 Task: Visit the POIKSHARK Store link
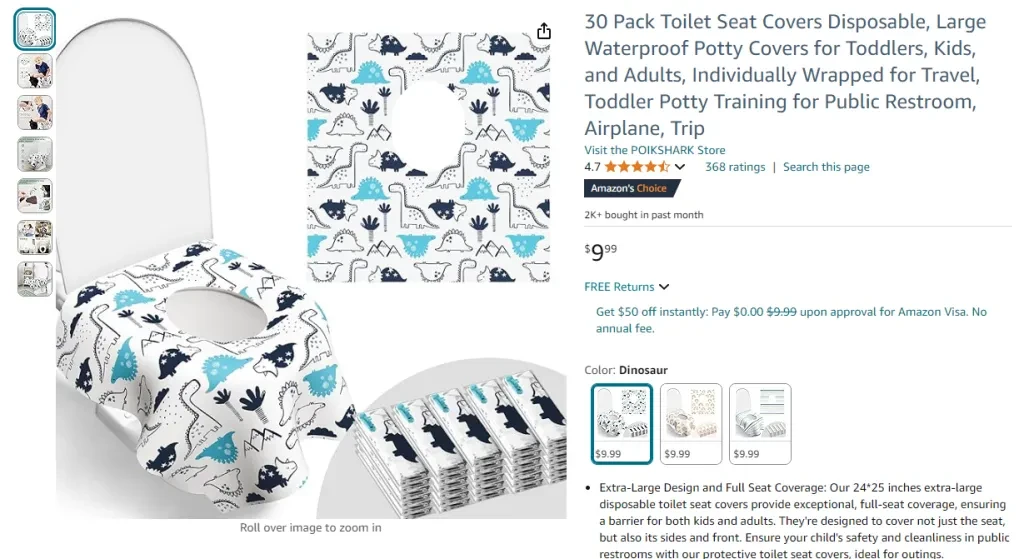(x=654, y=150)
